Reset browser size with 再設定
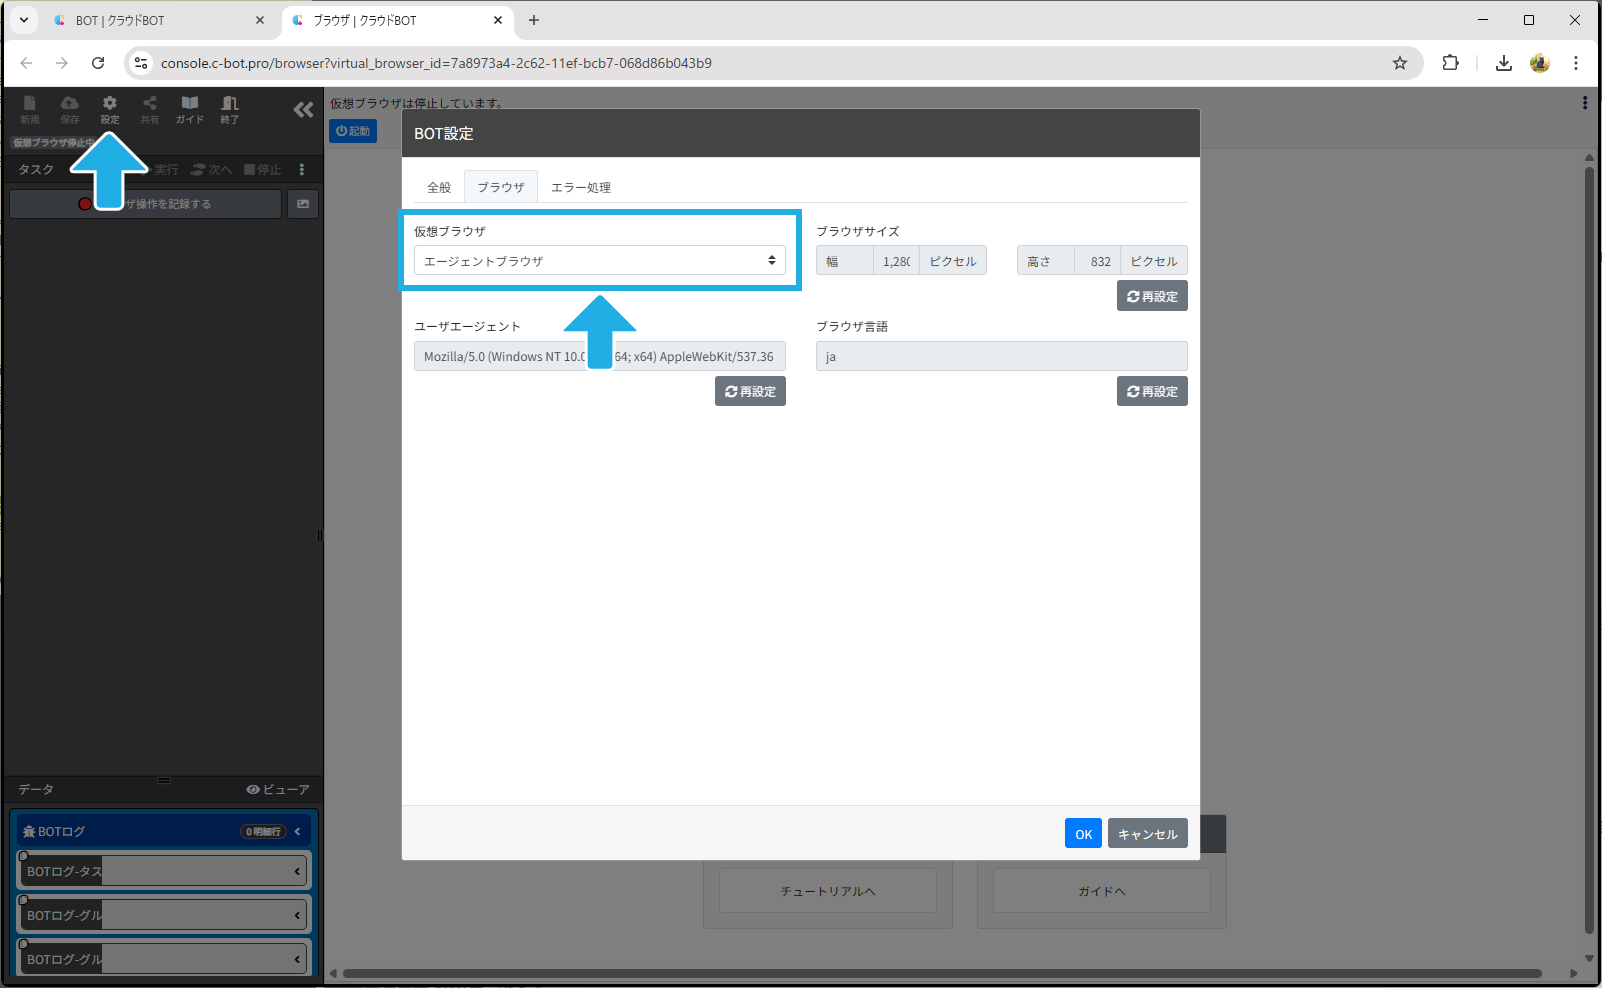1602x988 pixels. [x=1152, y=296]
